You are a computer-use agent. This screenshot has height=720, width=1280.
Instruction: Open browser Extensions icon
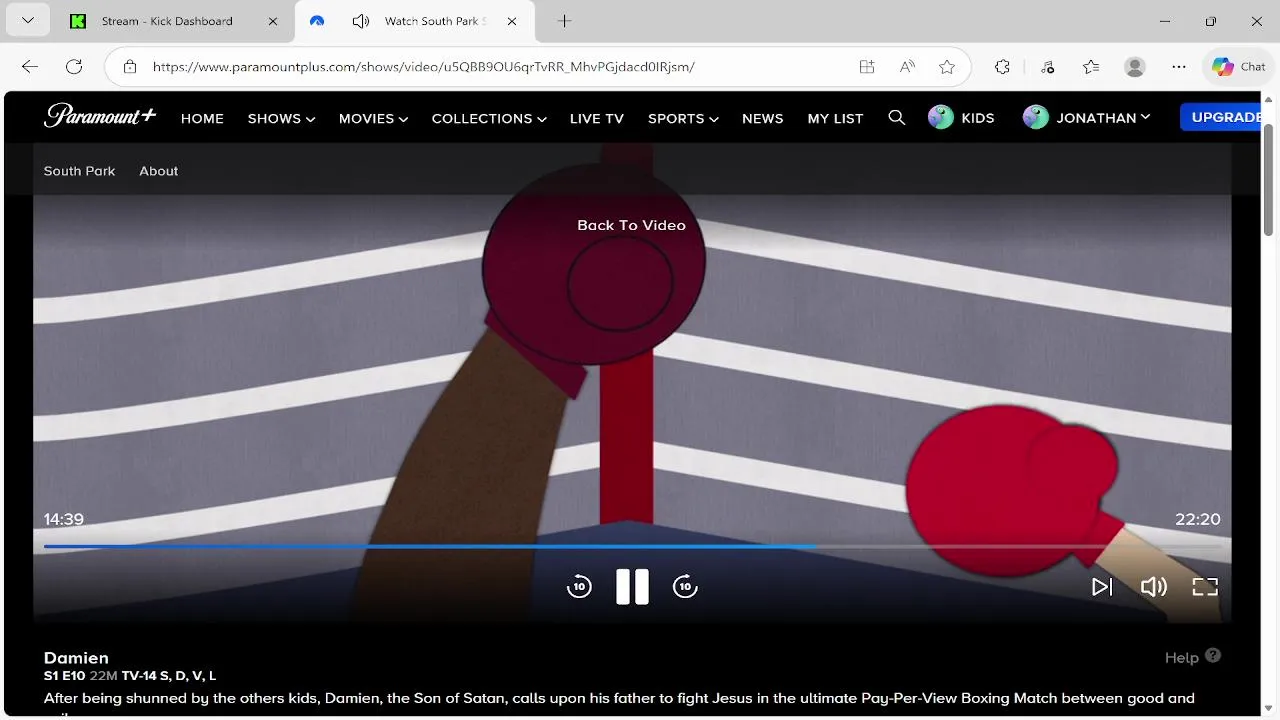click(1002, 67)
